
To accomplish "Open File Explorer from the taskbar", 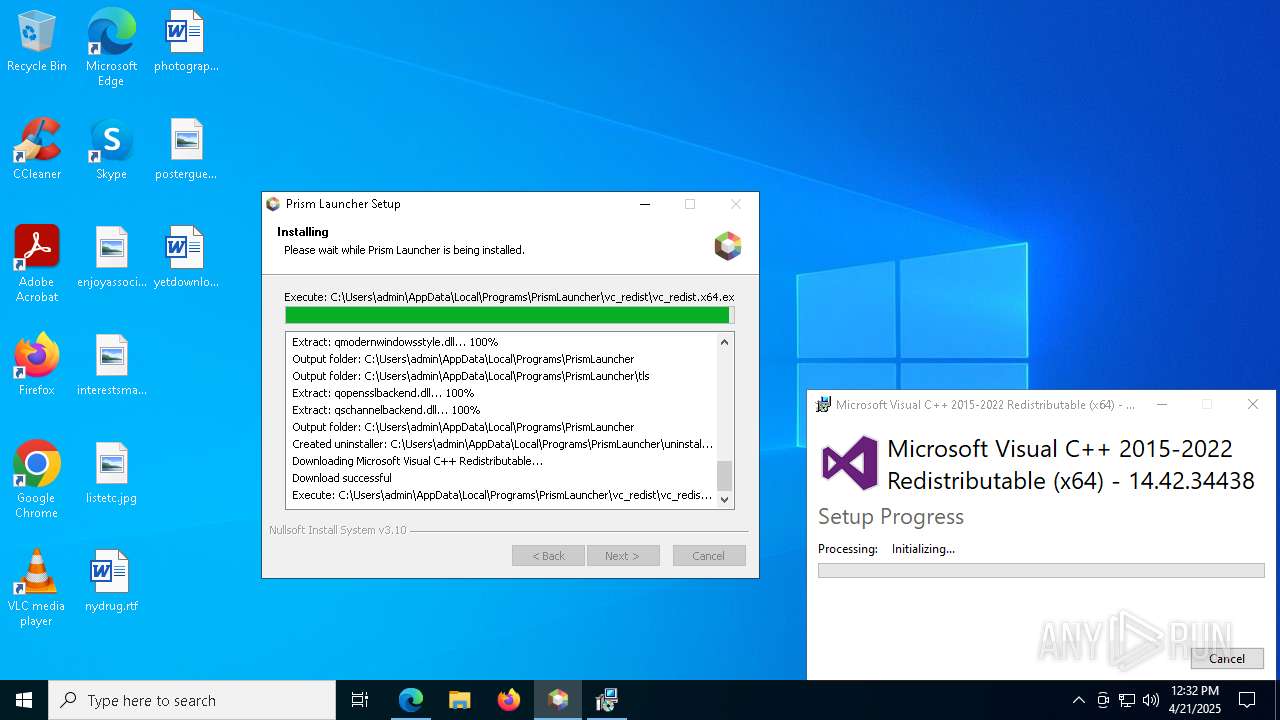I will (x=459, y=700).
